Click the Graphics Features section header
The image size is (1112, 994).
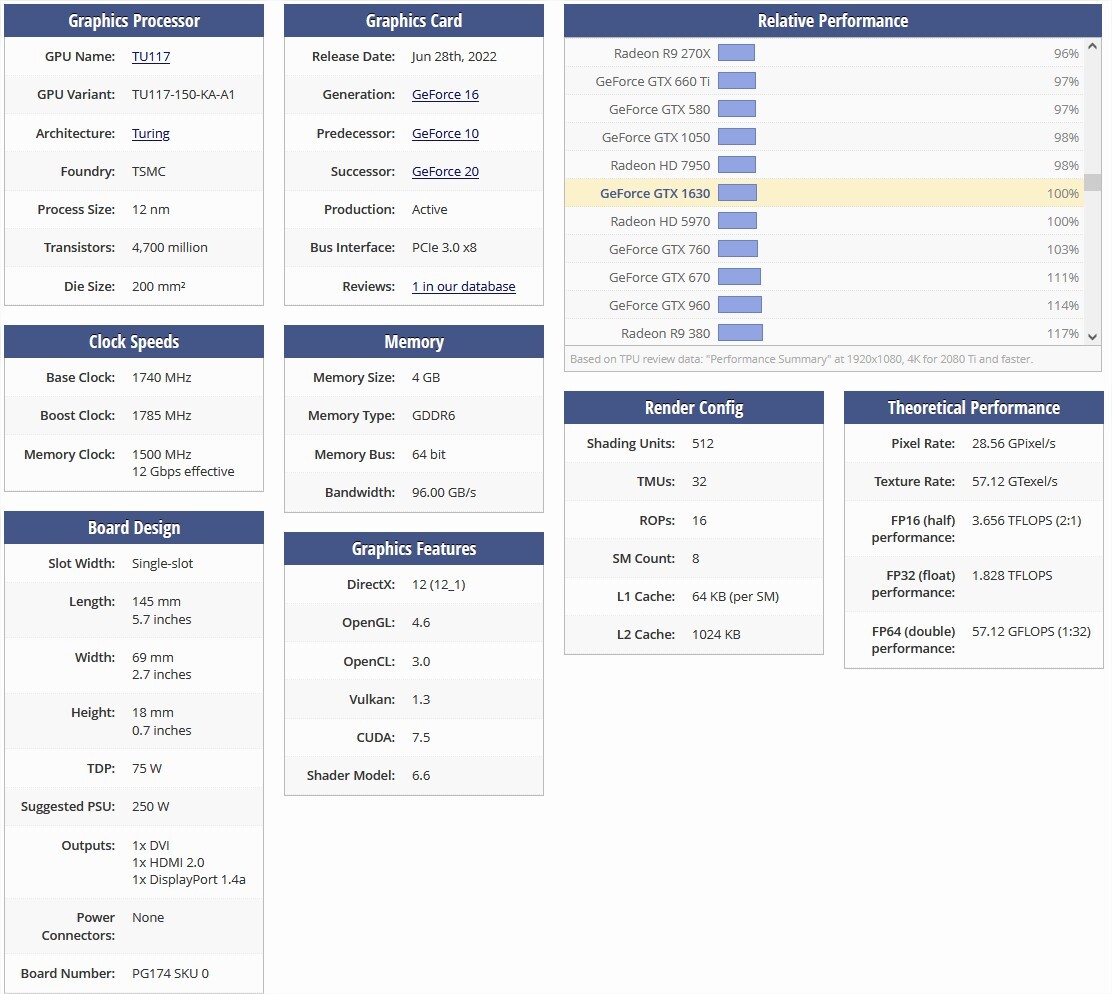pos(414,549)
